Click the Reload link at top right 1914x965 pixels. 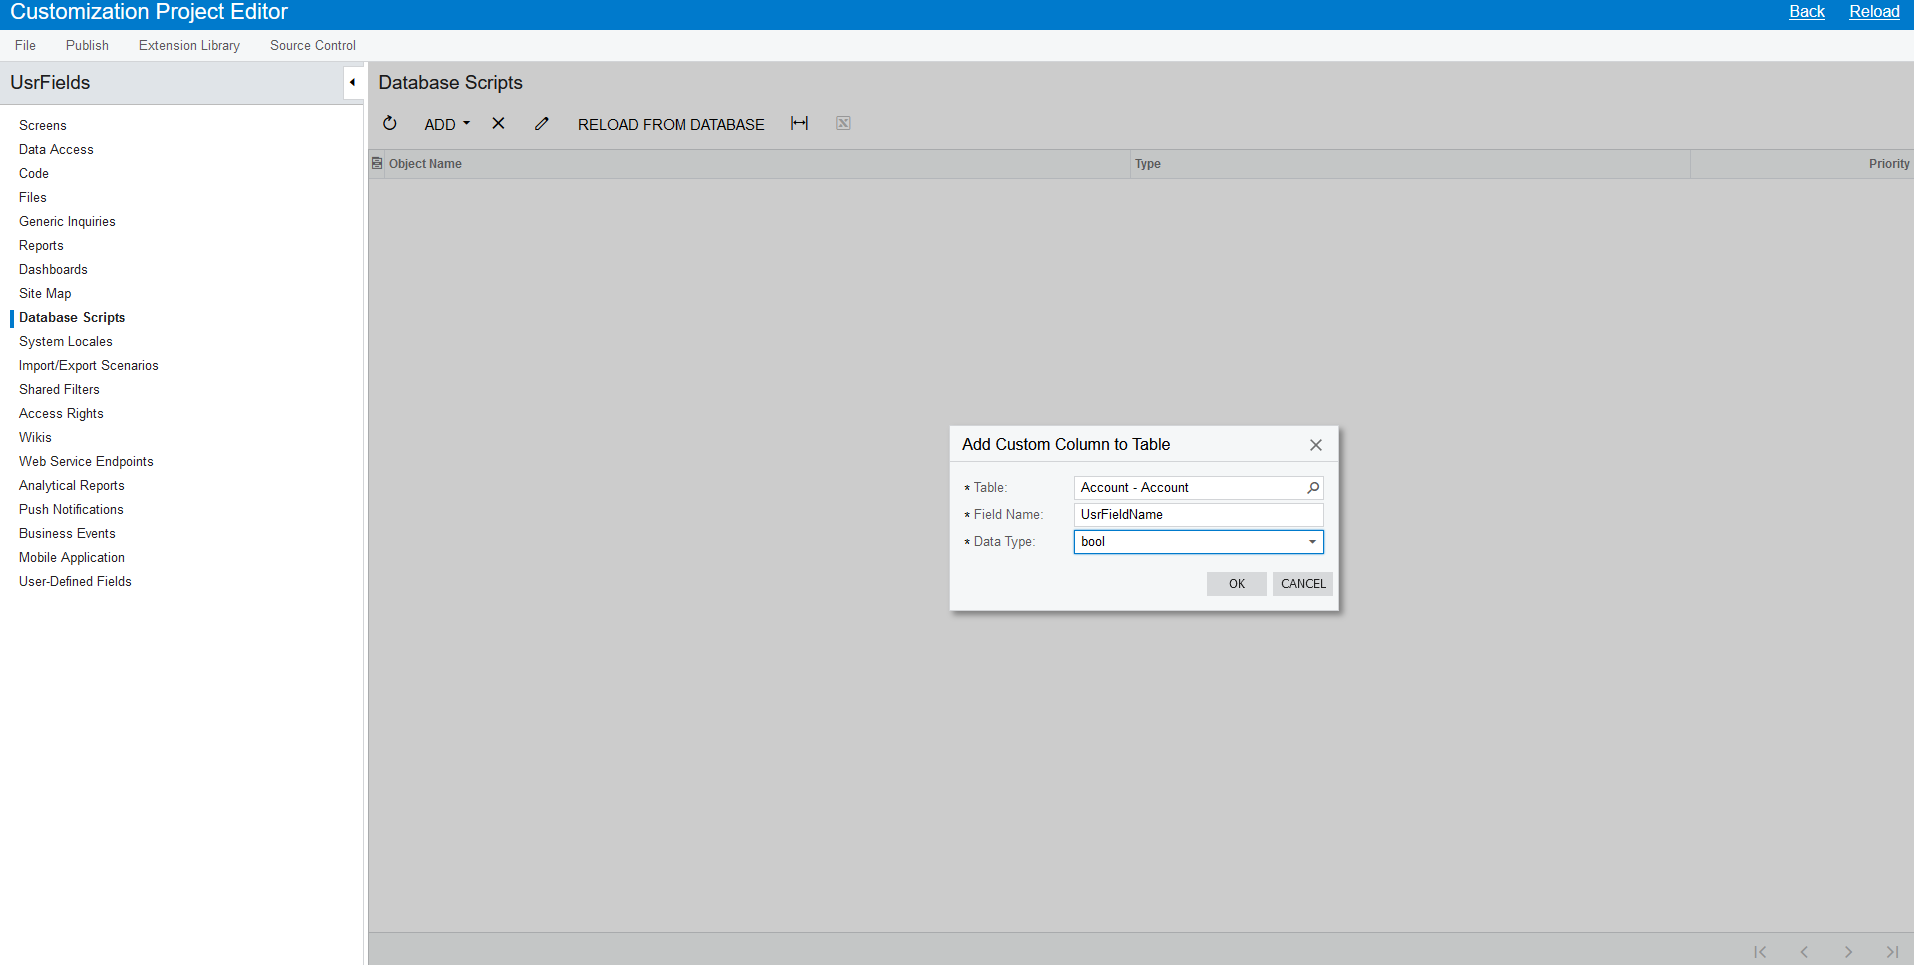(1875, 11)
